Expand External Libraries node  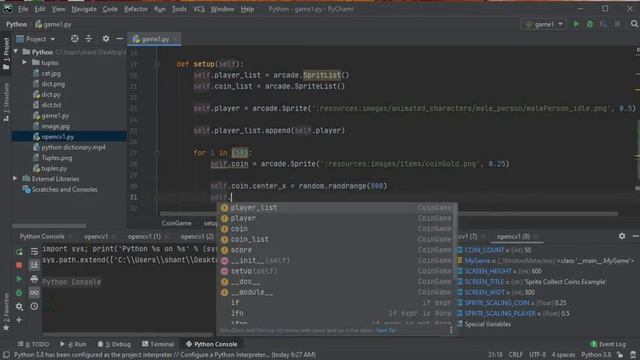pos(16,178)
